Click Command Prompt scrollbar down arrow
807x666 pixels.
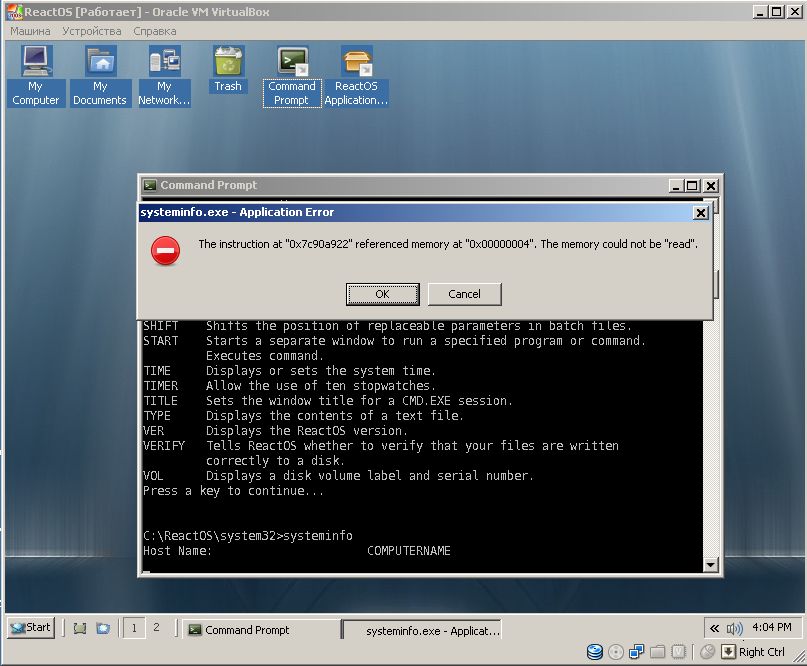tap(710, 565)
